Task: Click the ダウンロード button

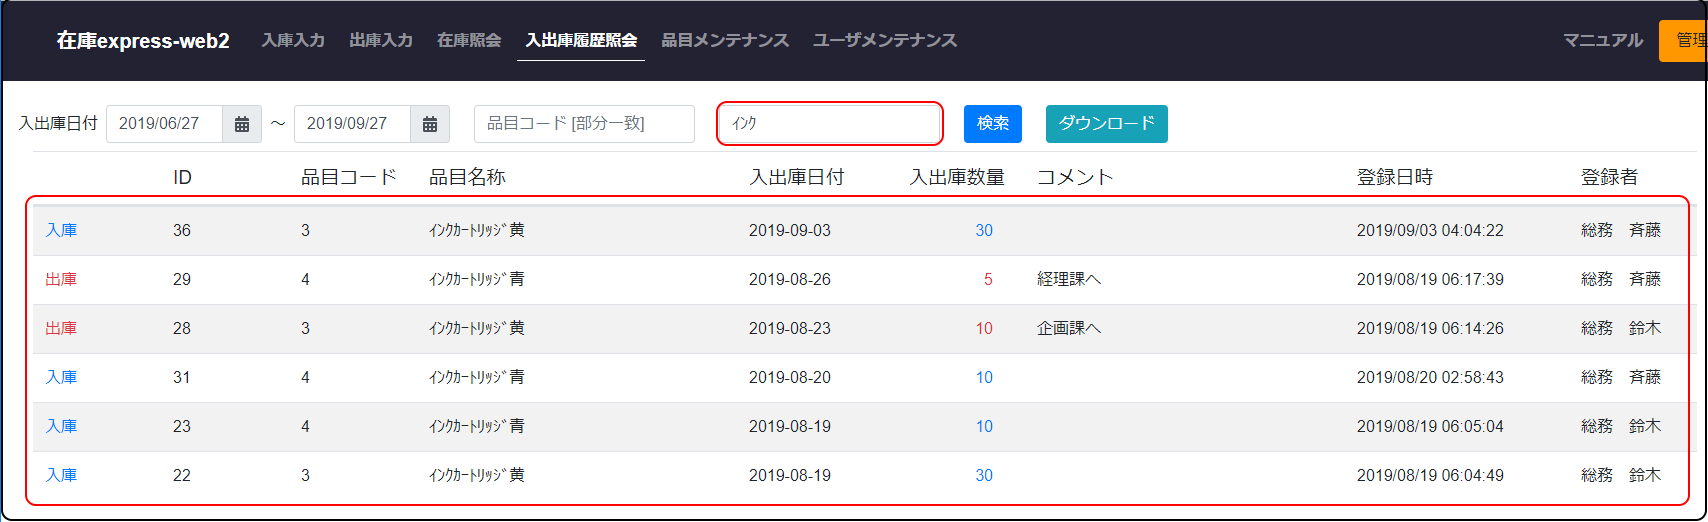Action: pos(1106,124)
